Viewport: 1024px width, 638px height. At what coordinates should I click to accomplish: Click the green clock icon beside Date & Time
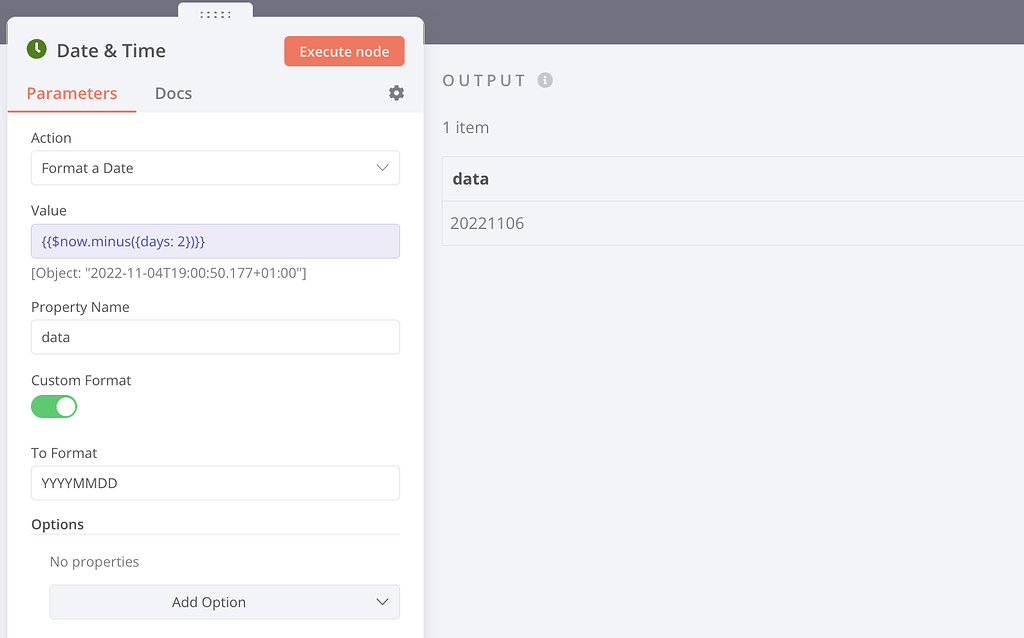tap(35, 49)
